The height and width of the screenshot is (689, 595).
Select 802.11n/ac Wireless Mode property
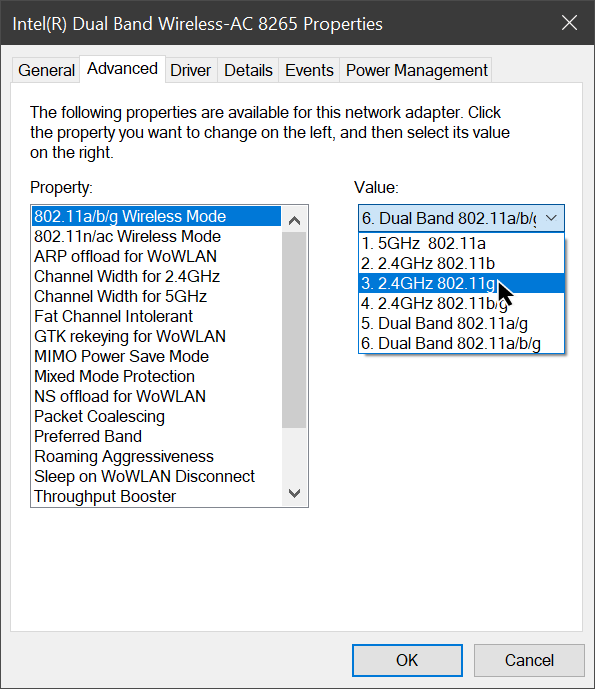coord(156,236)
